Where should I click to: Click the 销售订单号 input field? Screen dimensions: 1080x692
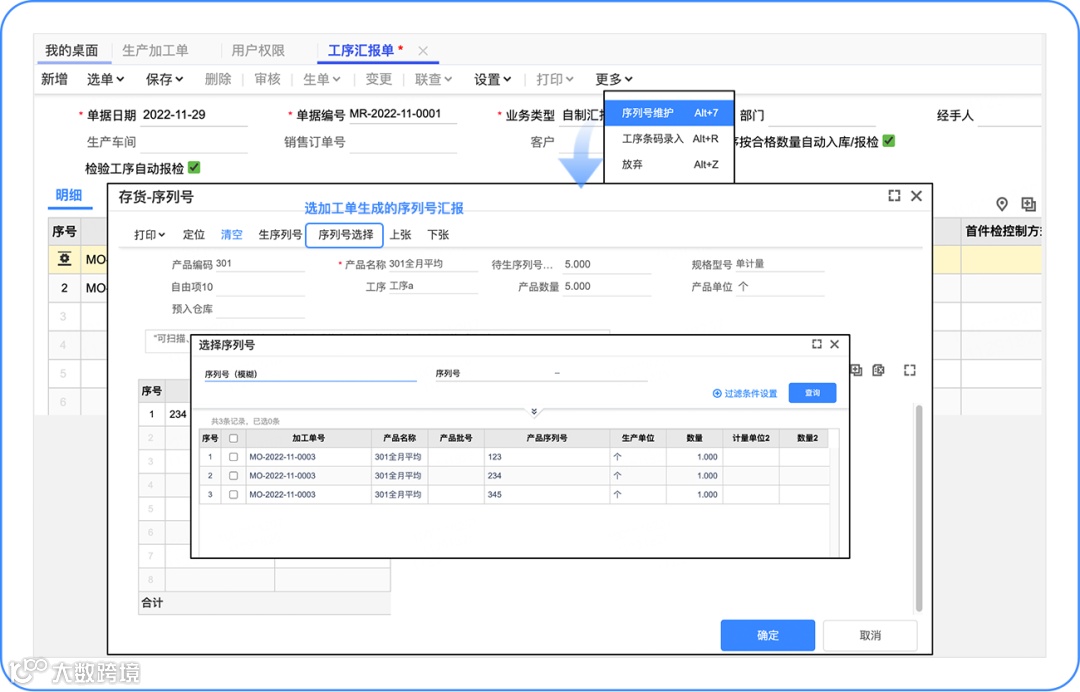pos(402,143)
